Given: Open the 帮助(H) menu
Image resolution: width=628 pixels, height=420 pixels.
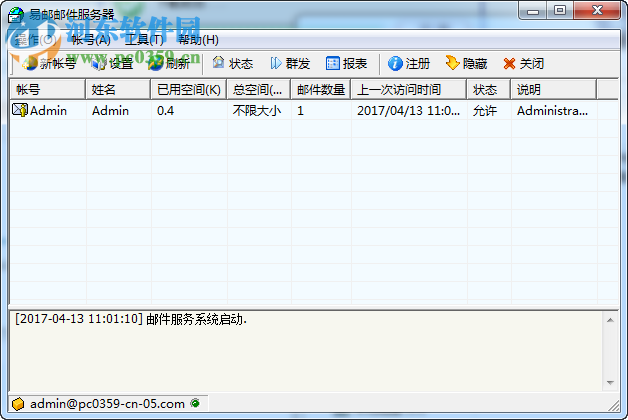Looking at the screenshot, I should [x=199, y=40].
